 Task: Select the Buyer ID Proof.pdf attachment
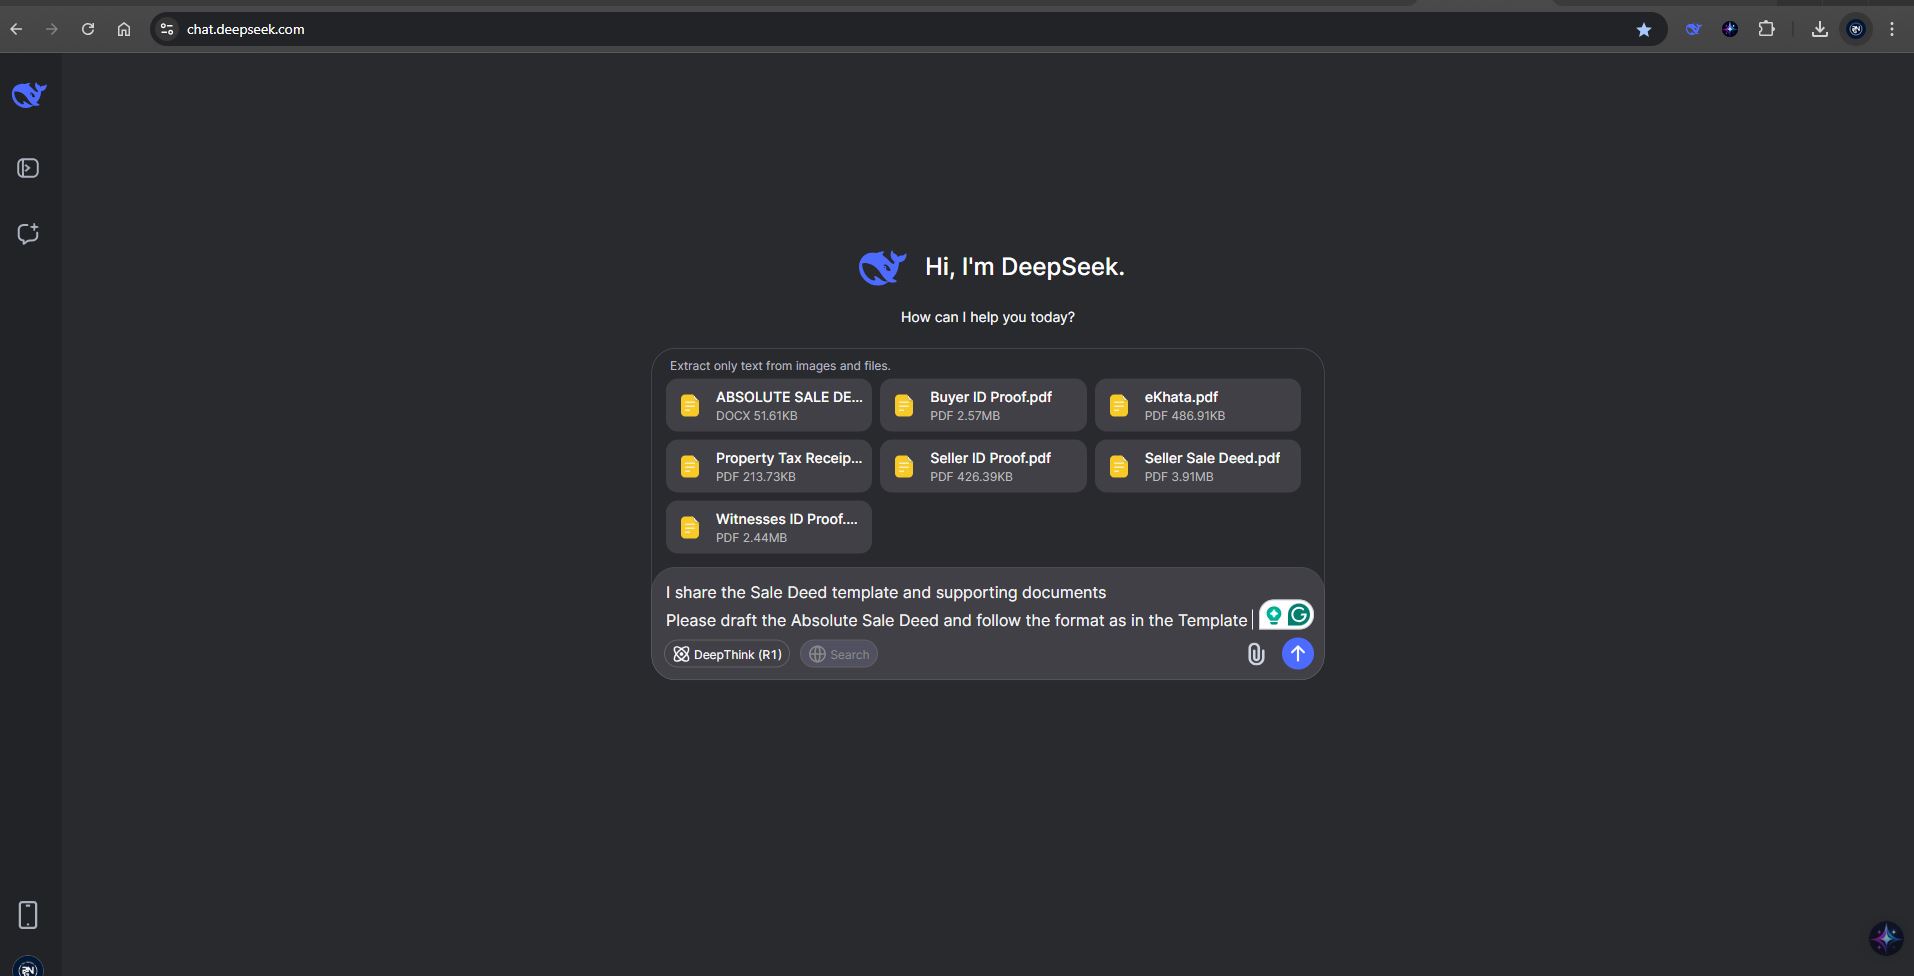pyautogui.click(x=982, y=405)
